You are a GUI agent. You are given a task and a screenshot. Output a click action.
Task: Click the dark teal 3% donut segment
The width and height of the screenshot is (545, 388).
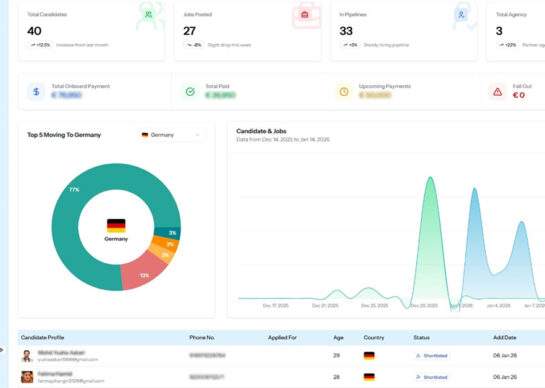click(168, 233)
